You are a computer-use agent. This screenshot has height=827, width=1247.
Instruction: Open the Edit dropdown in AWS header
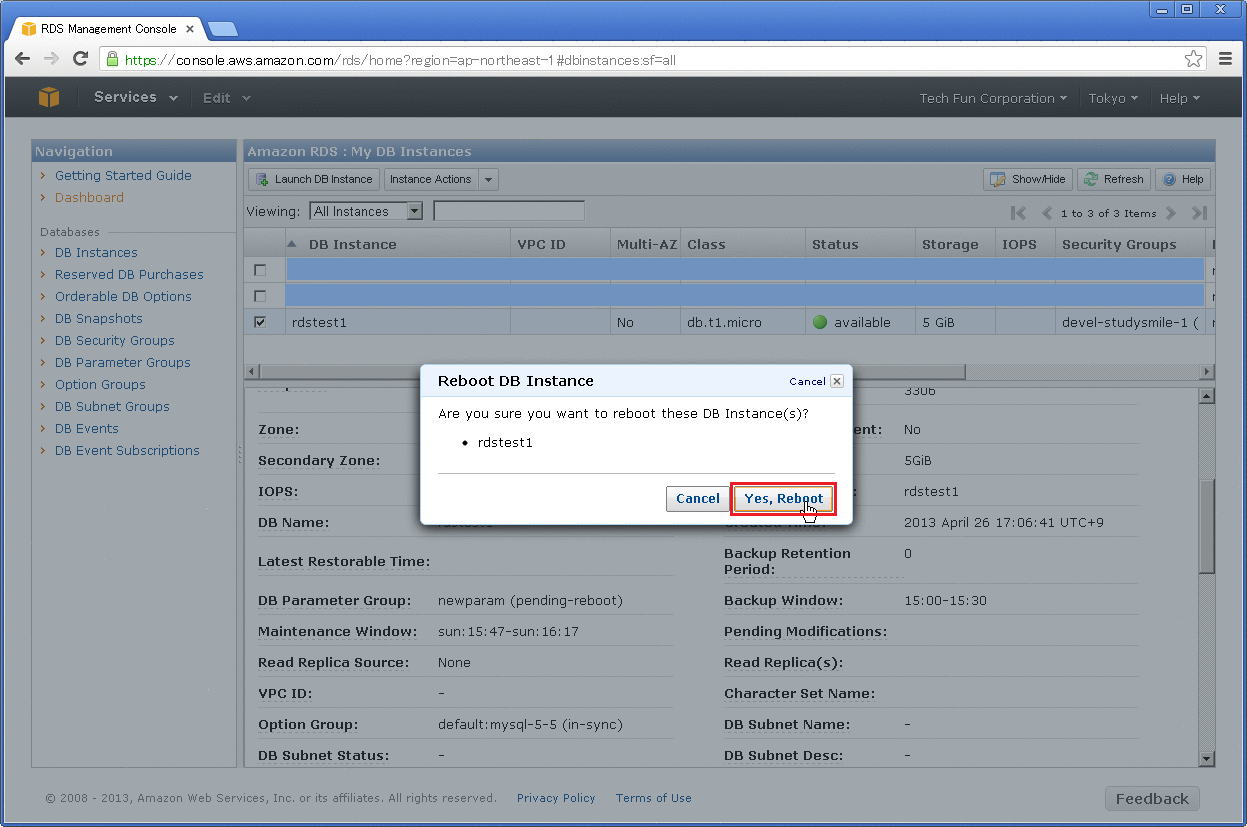[227, 98]
